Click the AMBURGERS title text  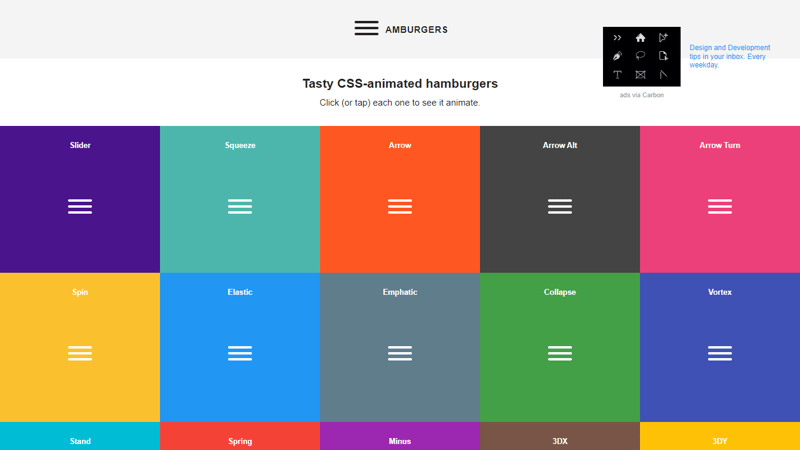pos(416,30)
